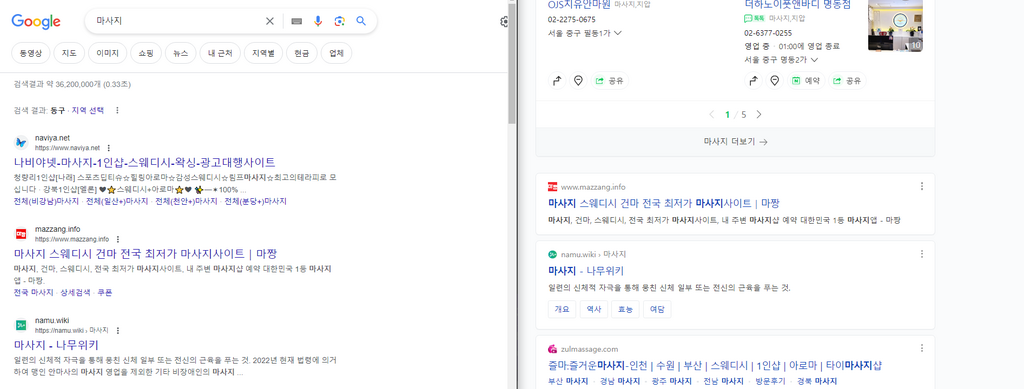The width and height of the screenshot is (1024, 389).
Task: Go to previous page of place listings
Action: 712,114
